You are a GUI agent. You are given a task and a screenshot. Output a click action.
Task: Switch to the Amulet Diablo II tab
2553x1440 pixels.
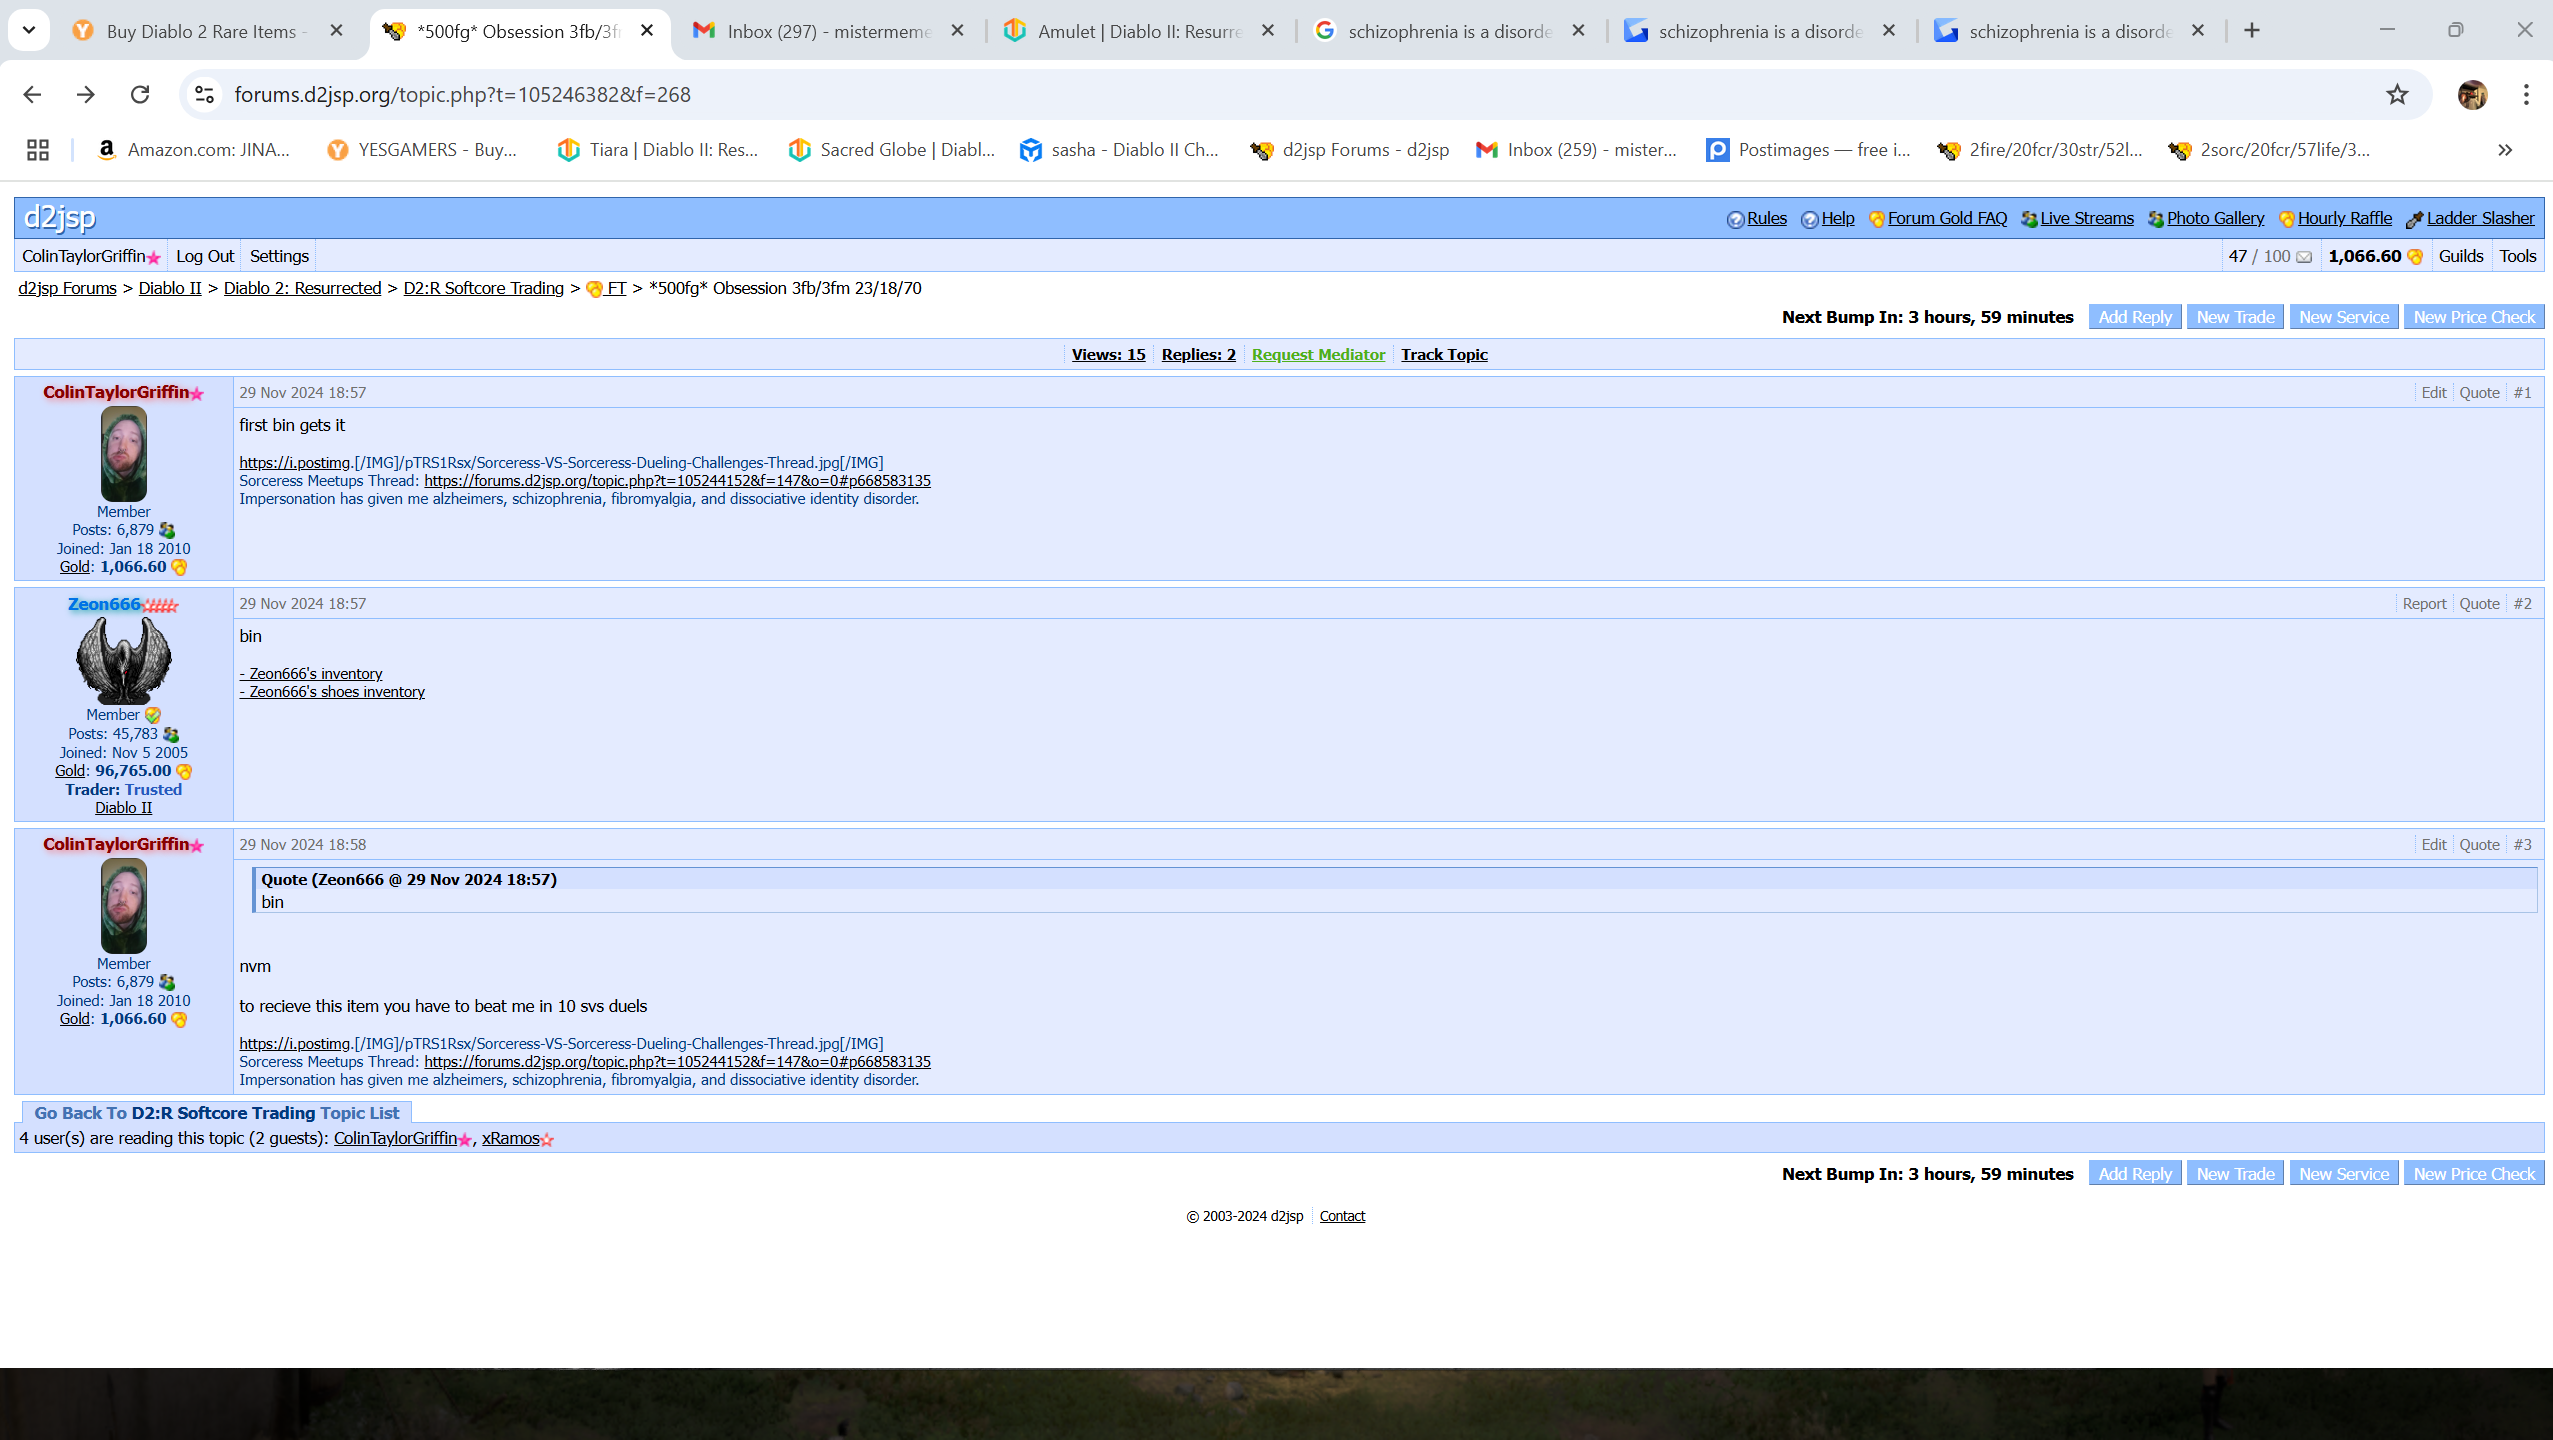[1138, 31]
